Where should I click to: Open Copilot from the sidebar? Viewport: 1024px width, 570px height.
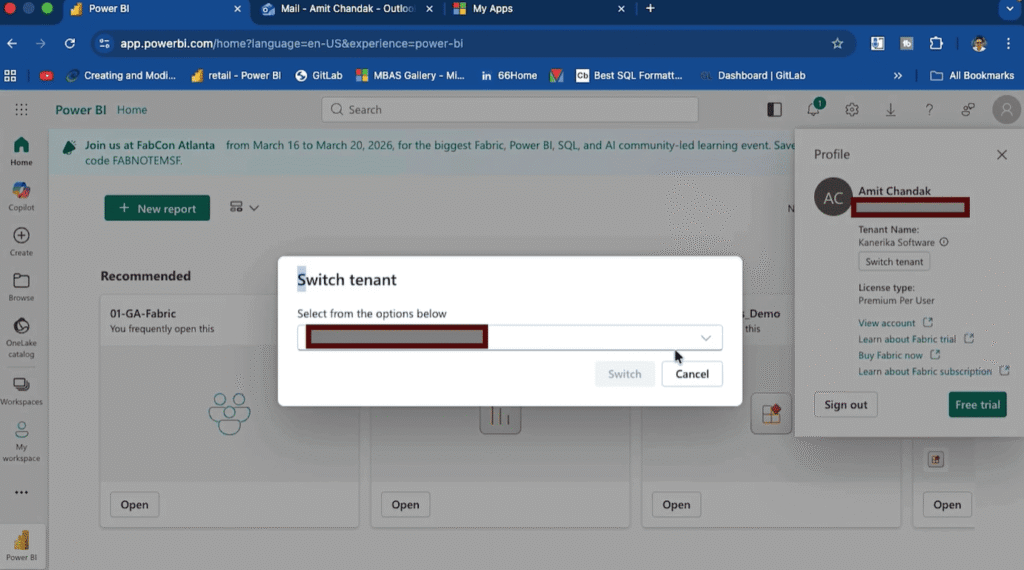point(21,197)
